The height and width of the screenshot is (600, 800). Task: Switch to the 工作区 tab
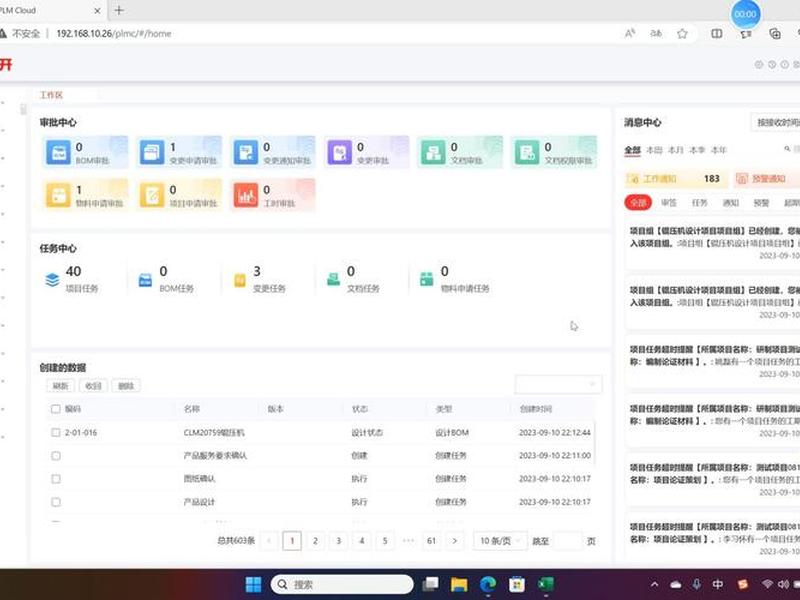click(x=51, y=95)
